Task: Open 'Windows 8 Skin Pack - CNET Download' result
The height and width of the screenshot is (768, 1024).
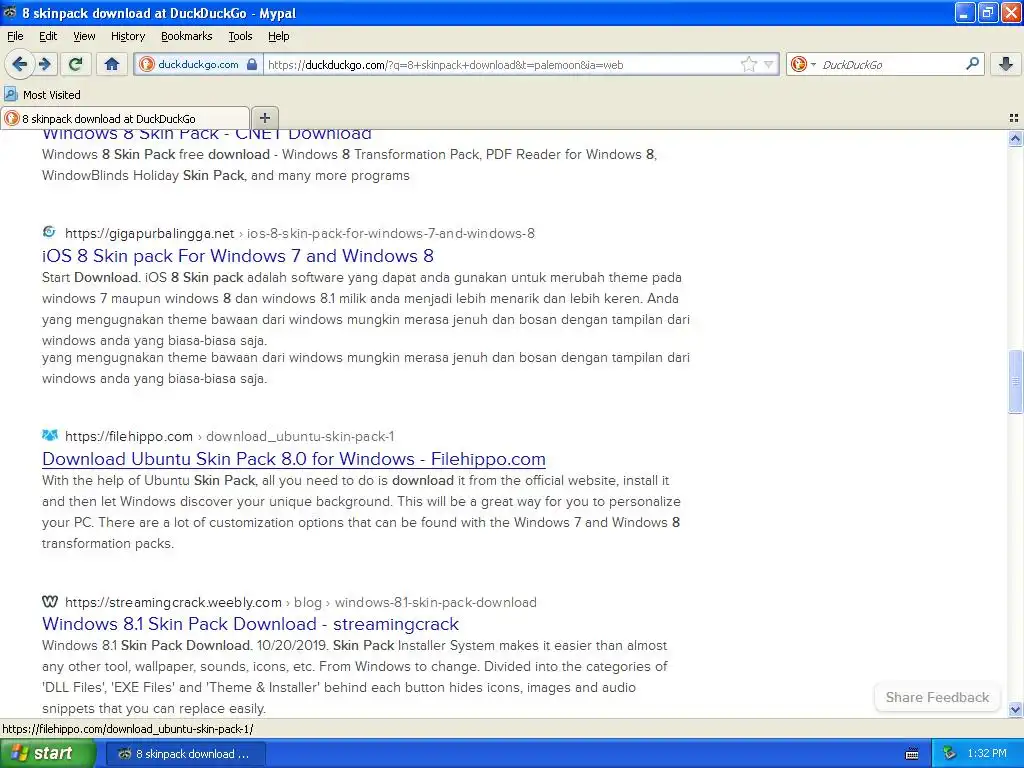Action: 206,135
